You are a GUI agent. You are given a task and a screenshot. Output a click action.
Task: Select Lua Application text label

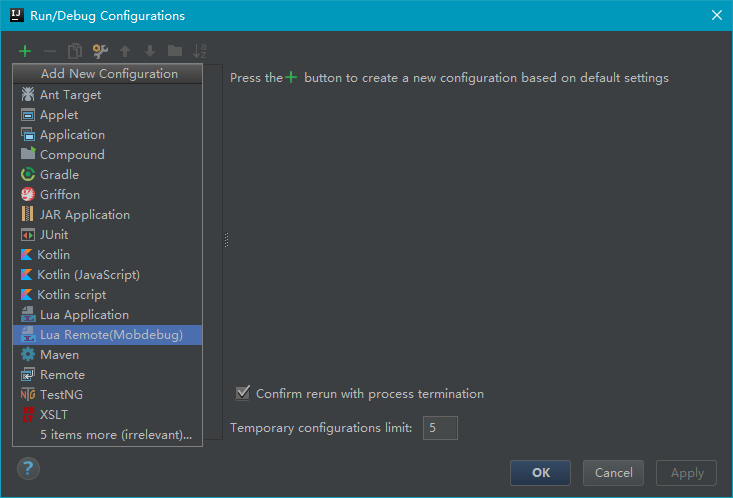(x=84, y=315)
